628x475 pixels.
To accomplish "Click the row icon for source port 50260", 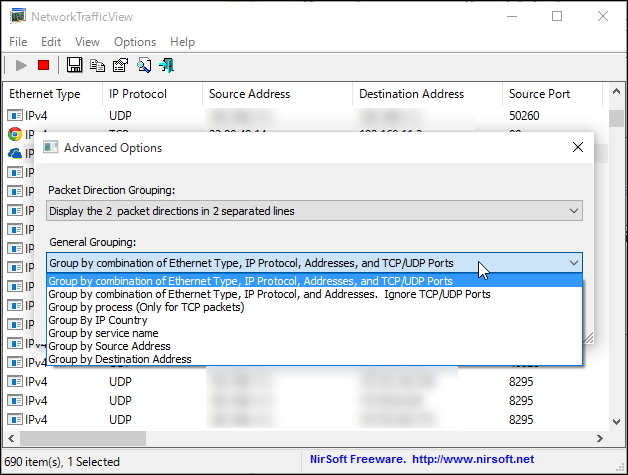I will pyautogui.click(x=15, y=116).
